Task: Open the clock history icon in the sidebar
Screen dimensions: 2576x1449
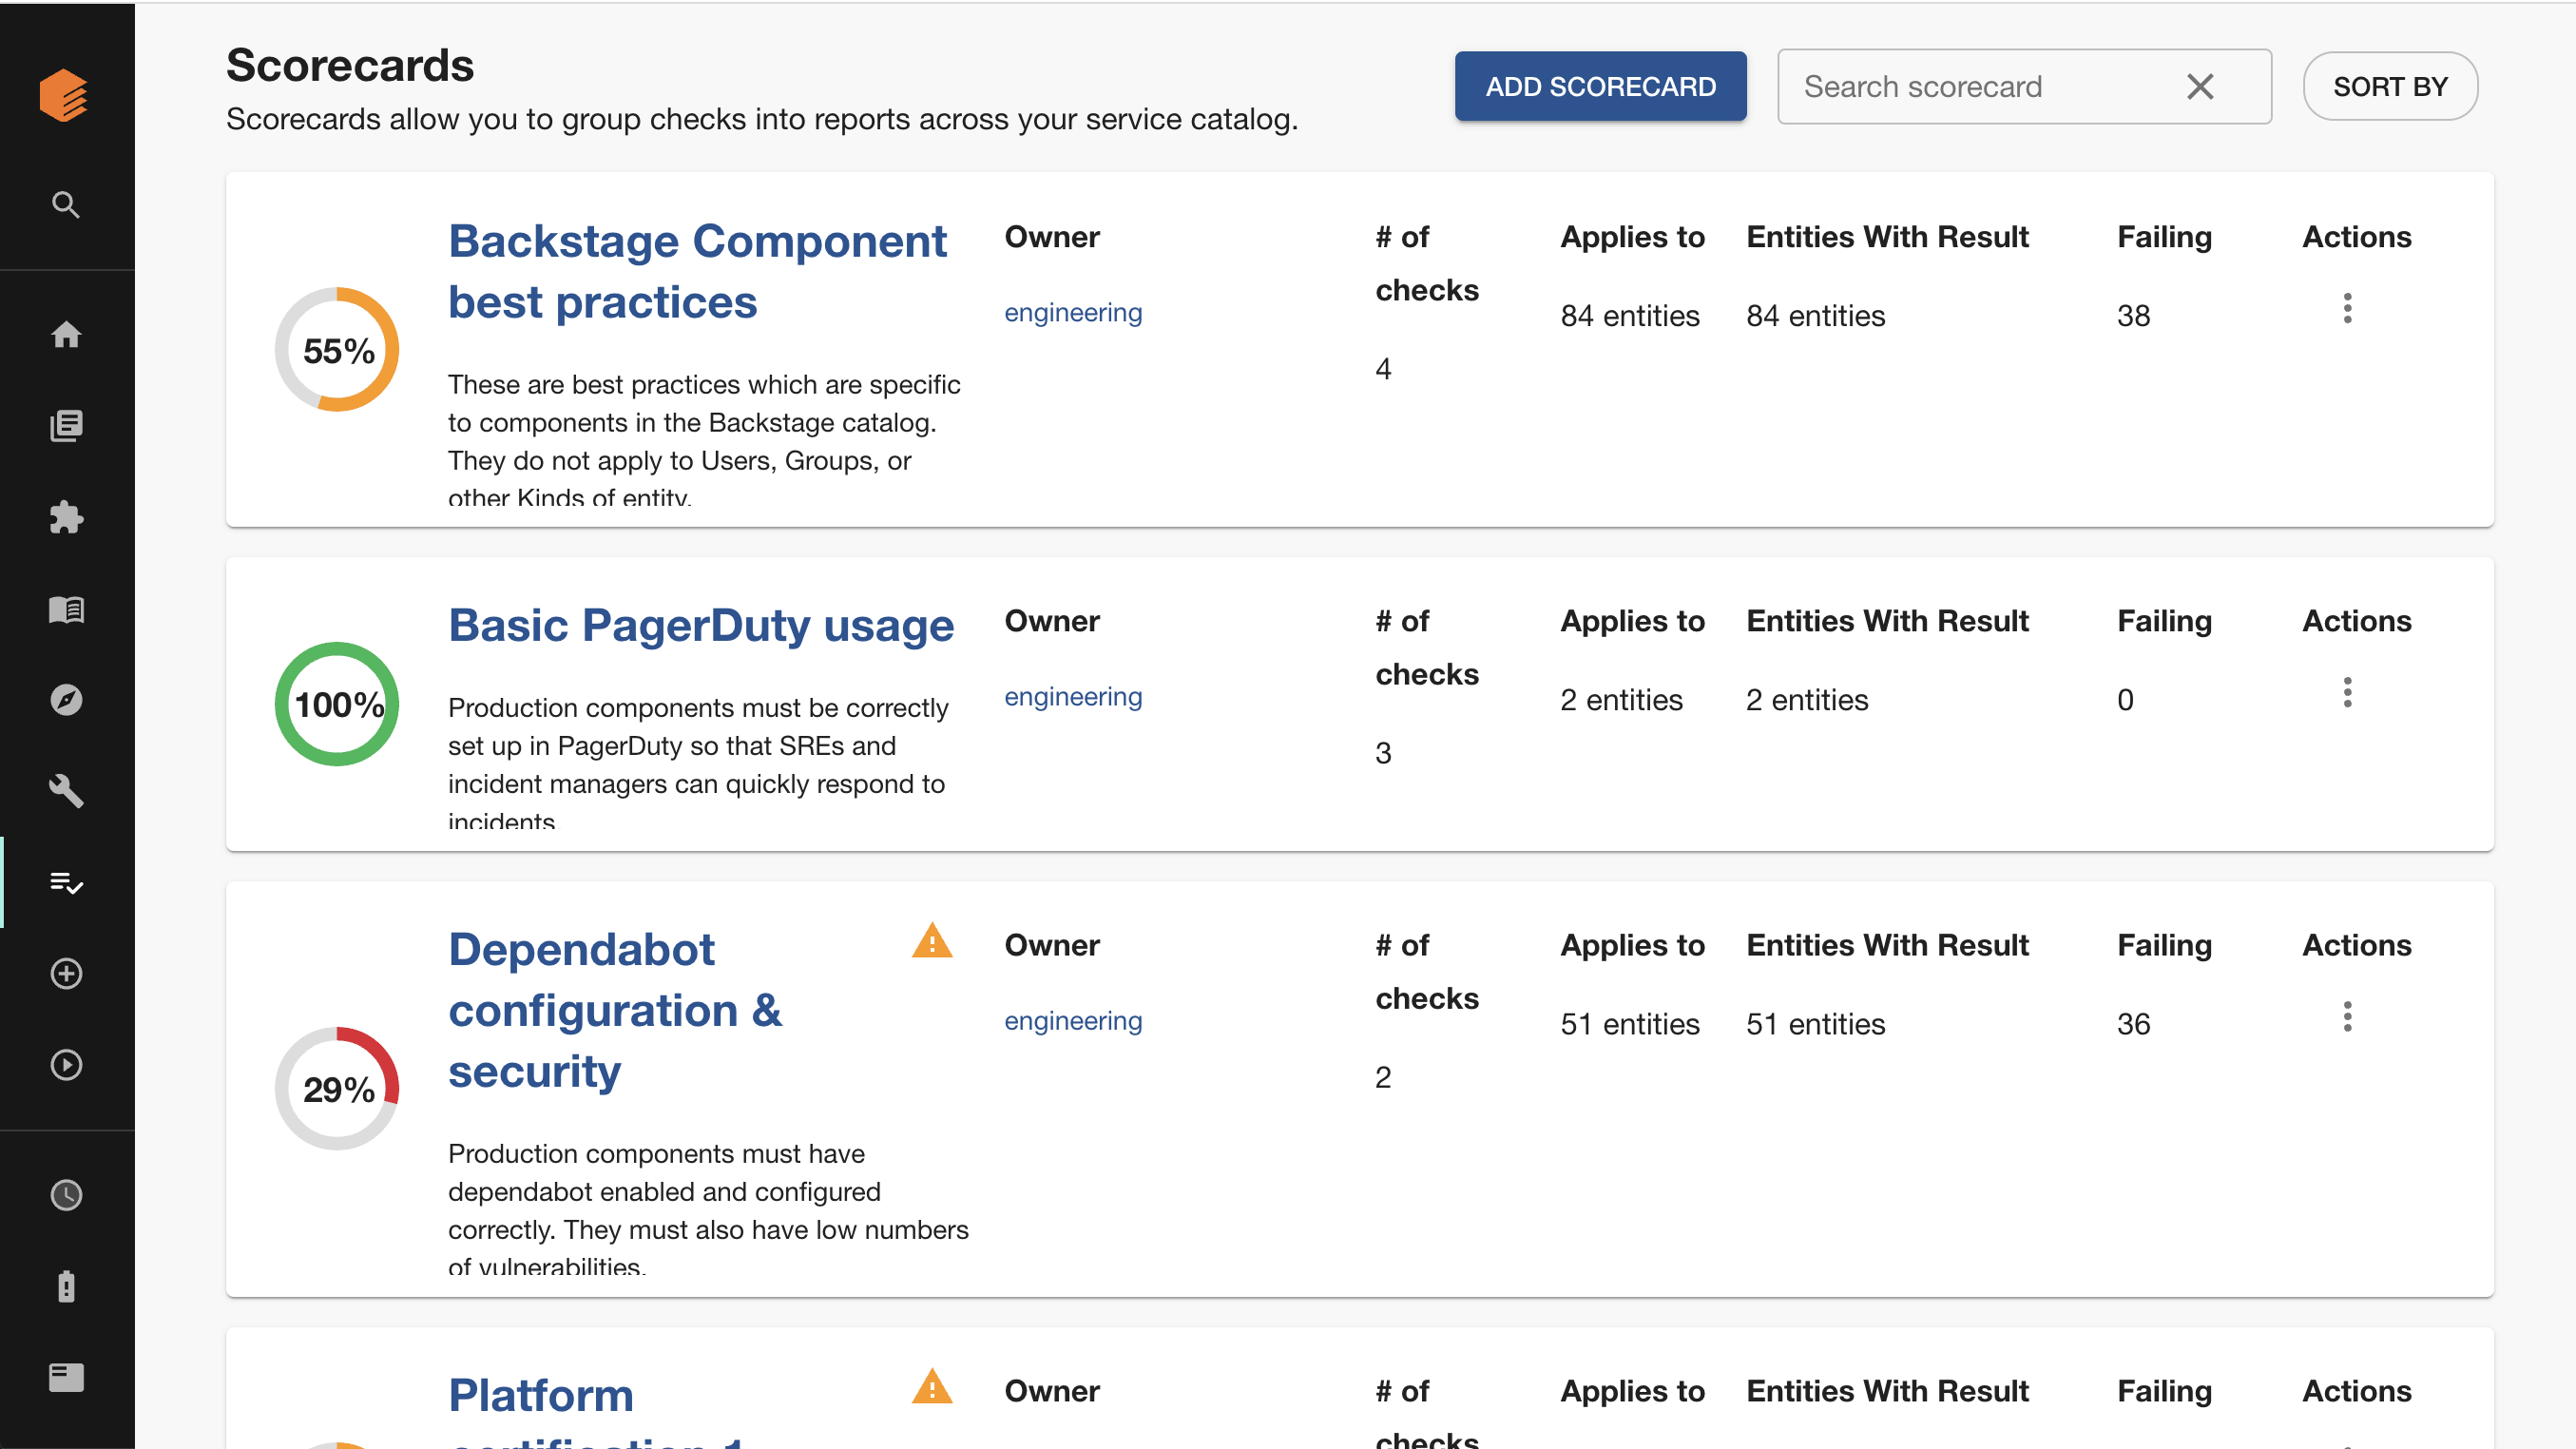Action: [x=66, y=1195]
